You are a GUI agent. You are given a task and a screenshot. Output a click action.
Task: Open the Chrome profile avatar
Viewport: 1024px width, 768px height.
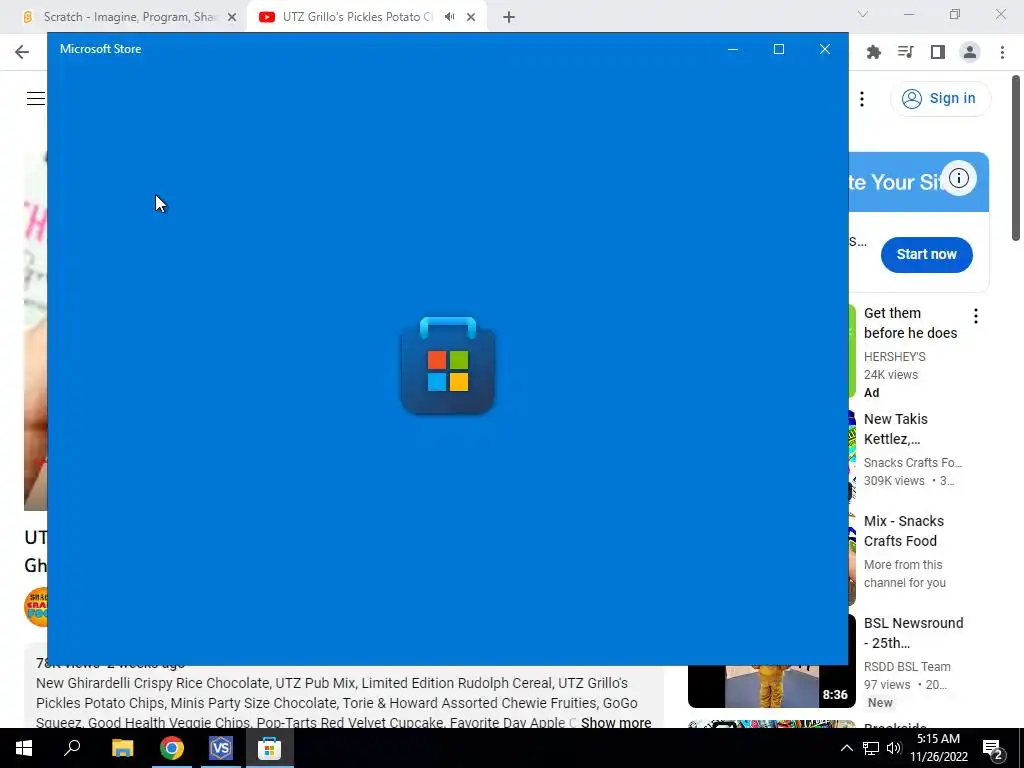click(x=970, y=52)
